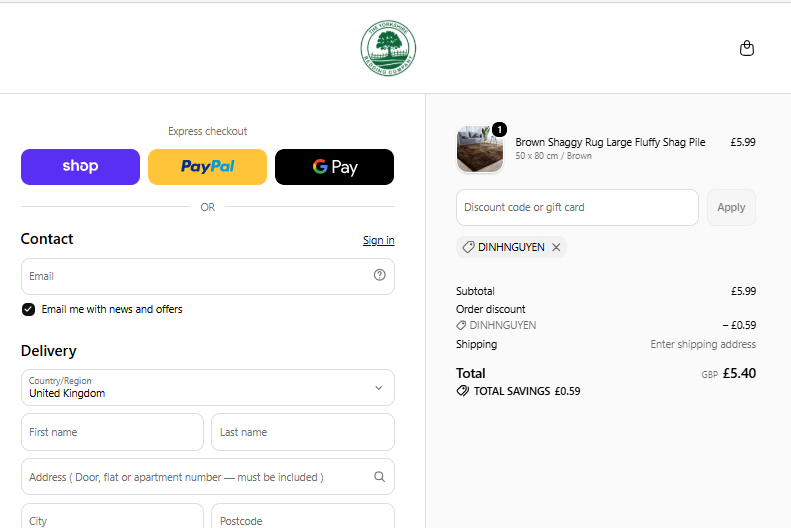Open the Brown Shaggy Rug product thumbnail
This screenshot has width=791, height=528.
[x=480, y=149]
